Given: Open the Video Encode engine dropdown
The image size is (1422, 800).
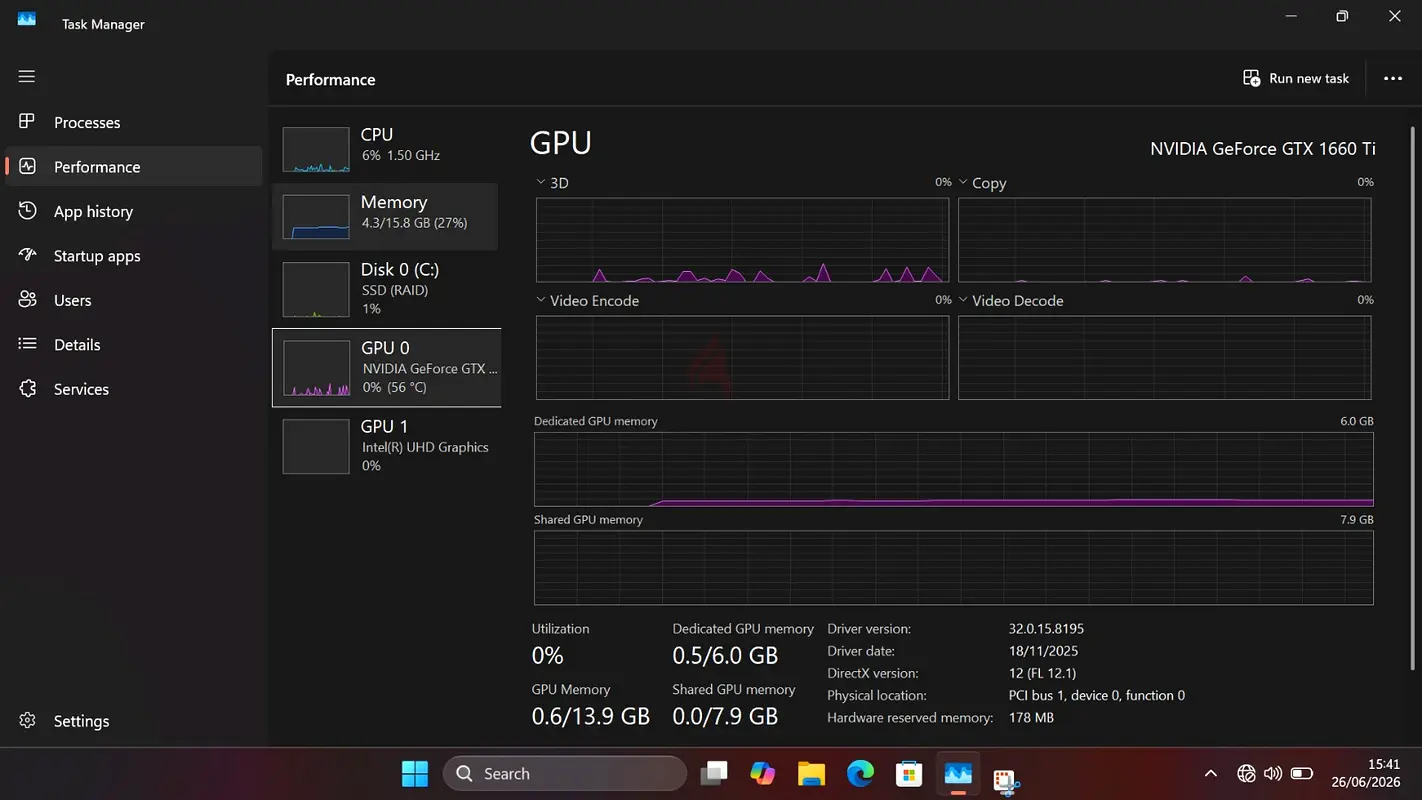Looking at the screenshot, I should [x=587, y=300].
